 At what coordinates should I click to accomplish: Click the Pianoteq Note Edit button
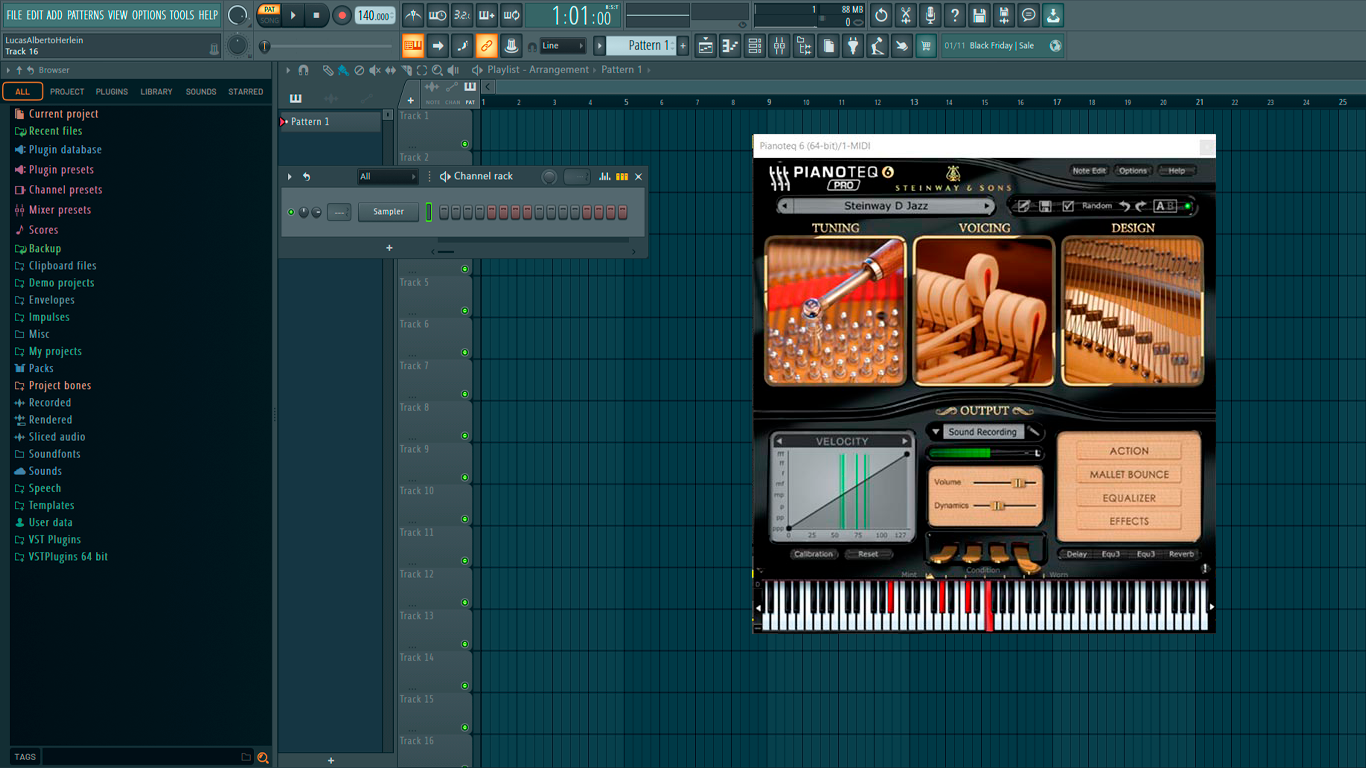coord(1089,171)
